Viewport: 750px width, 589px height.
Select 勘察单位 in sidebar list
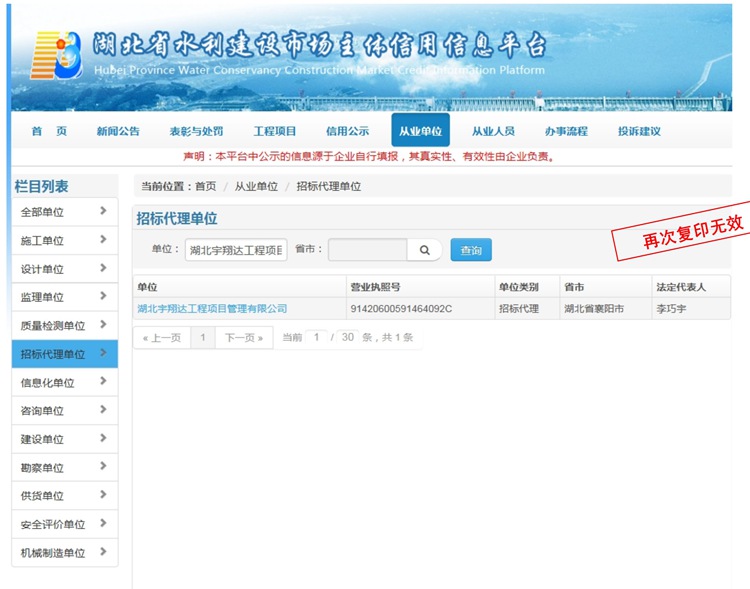[x=65, y=467]
